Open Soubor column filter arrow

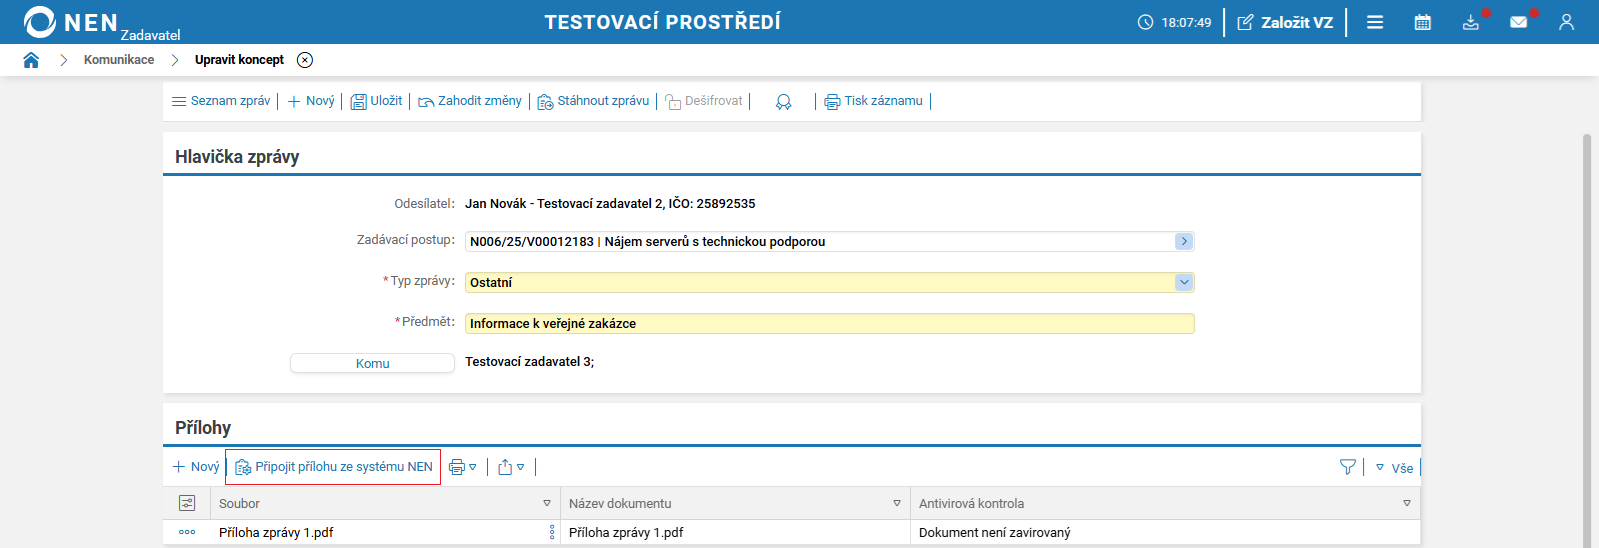coord(547,503)
